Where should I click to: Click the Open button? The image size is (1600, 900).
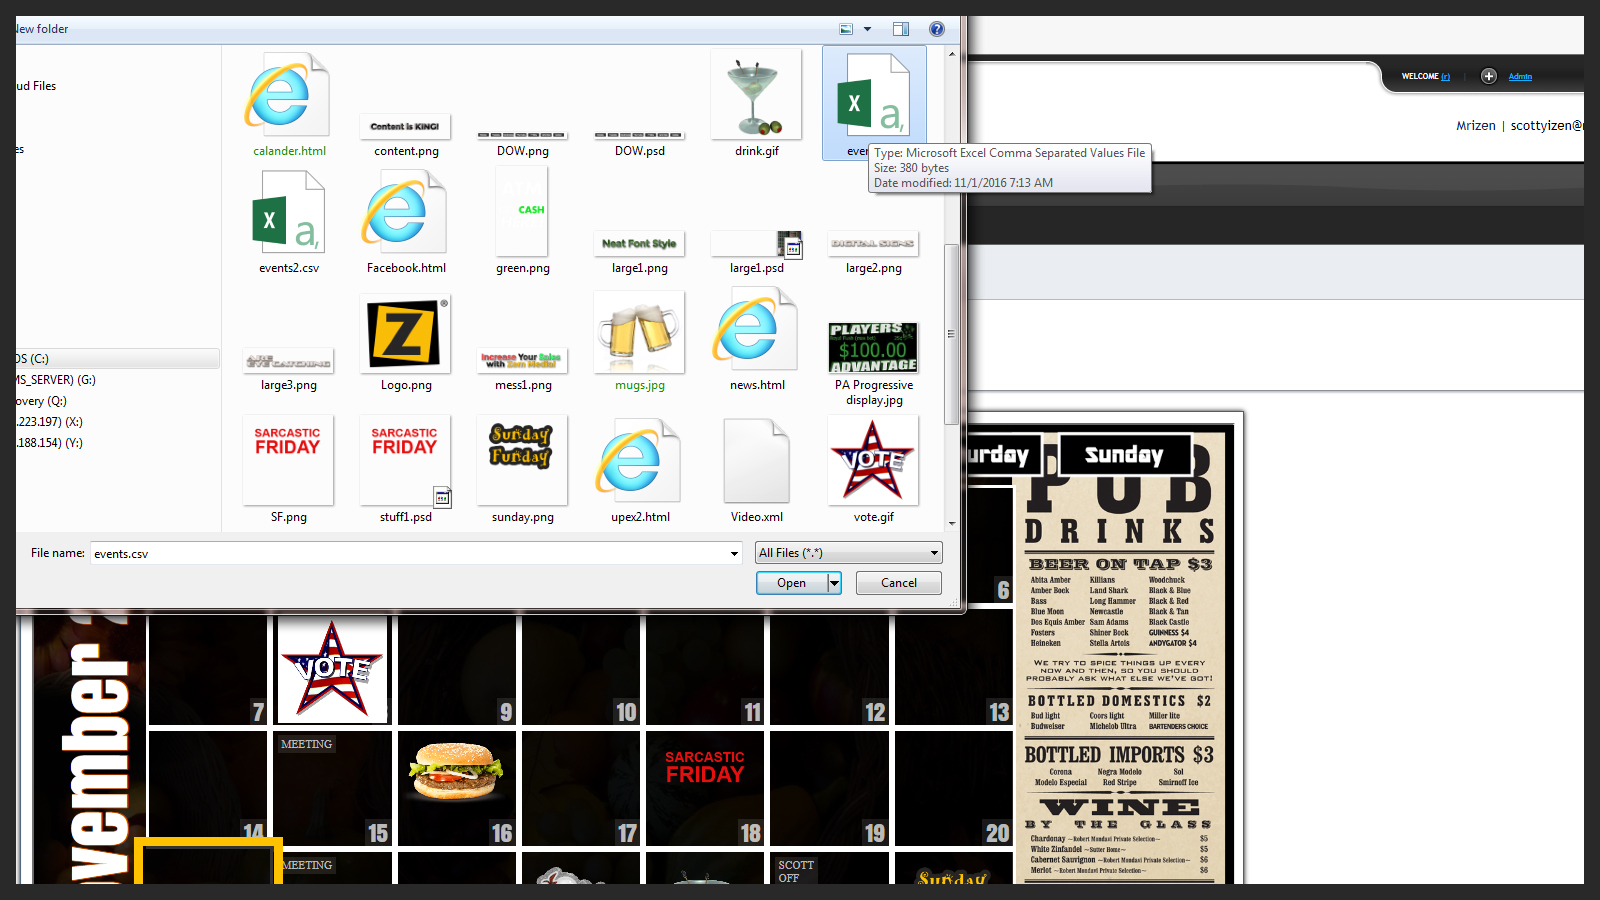[791, 583]
